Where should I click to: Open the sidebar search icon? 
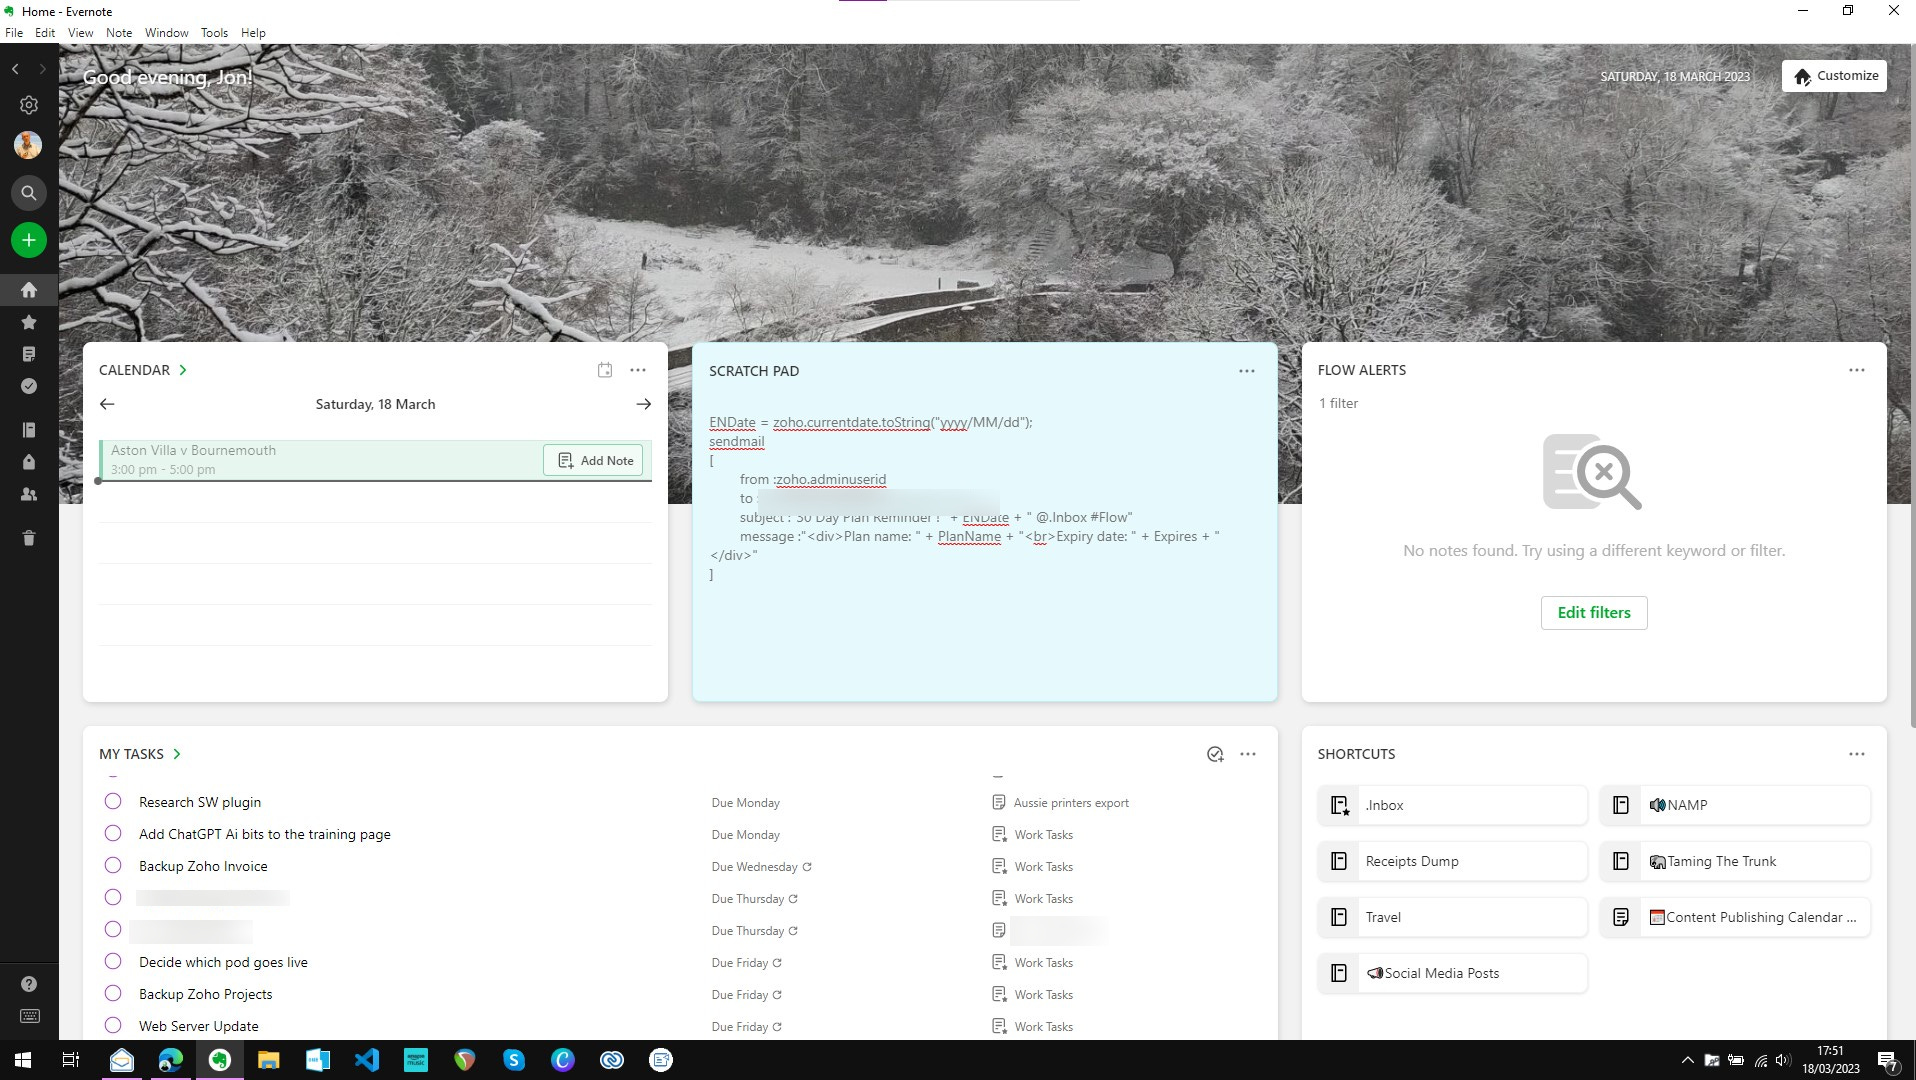click(29, 193)
